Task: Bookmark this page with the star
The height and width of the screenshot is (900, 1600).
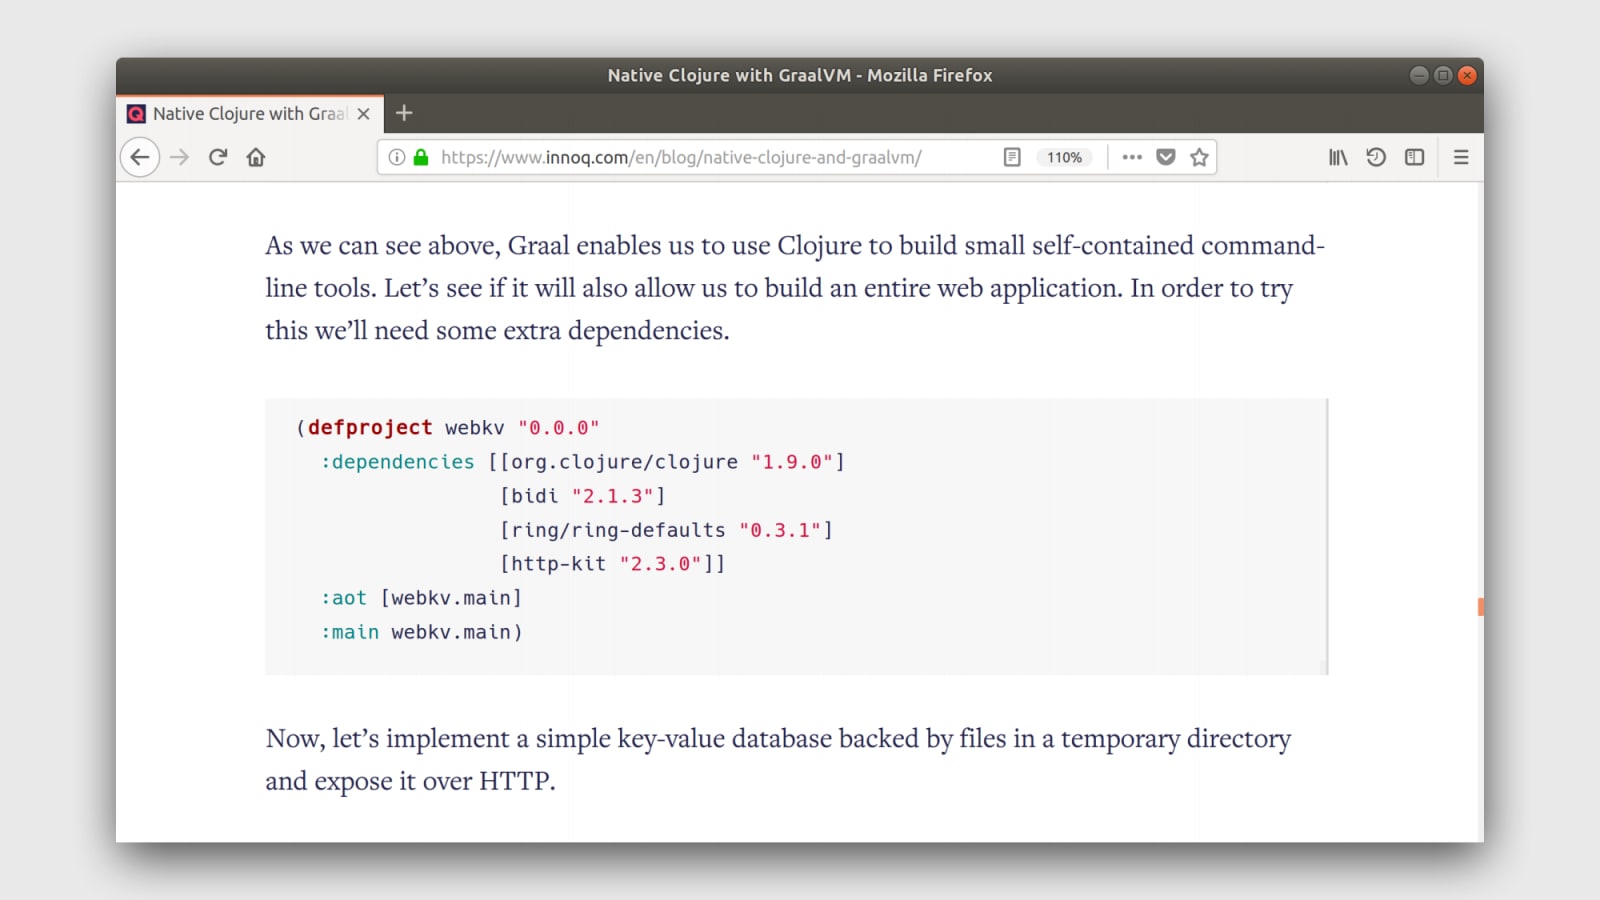Action: [1200, 157]
